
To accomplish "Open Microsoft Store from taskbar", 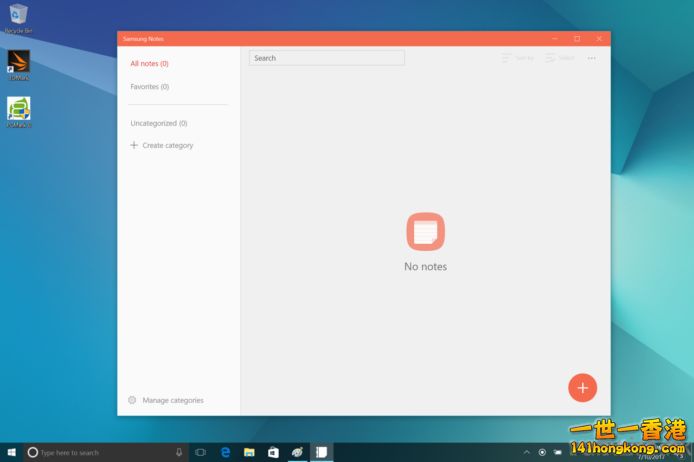I will click(273, 452).
